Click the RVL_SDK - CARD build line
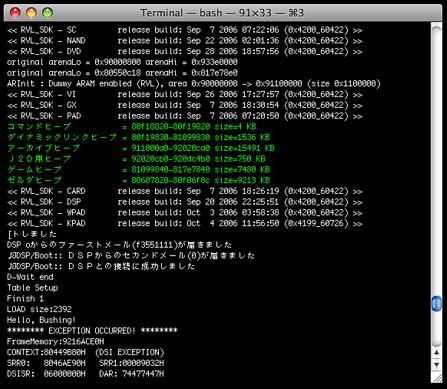The image size is (447, 389). tap(185, 191)
